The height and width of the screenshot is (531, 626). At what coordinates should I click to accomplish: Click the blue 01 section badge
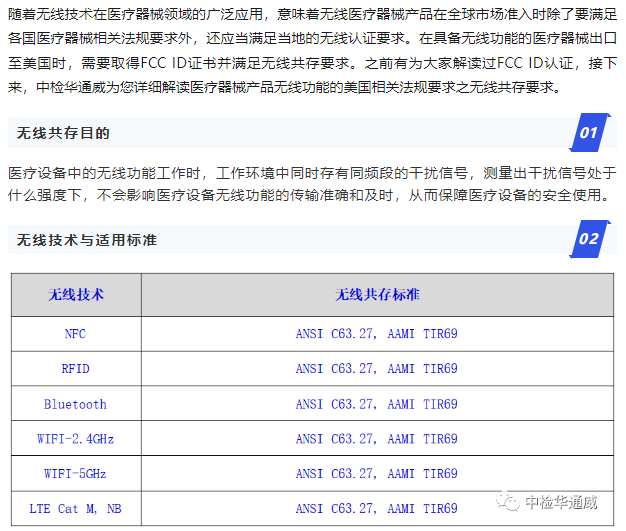(588, 133)
